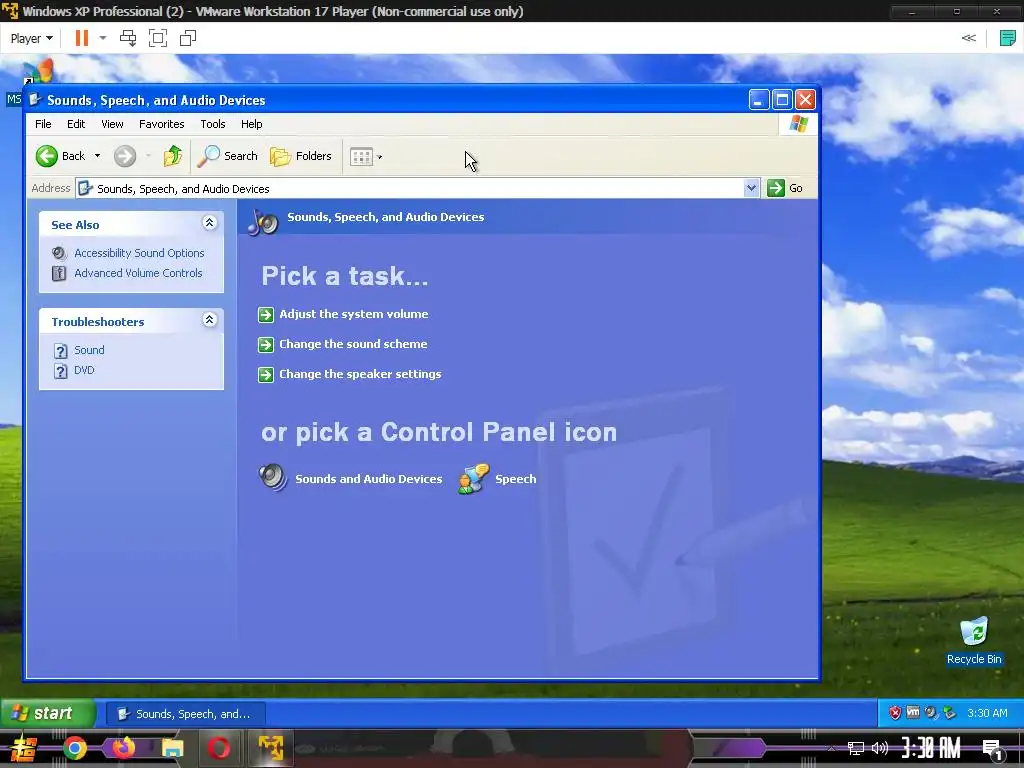
Task: Click the Go button arrow
Action: click(x=776, y=188)
